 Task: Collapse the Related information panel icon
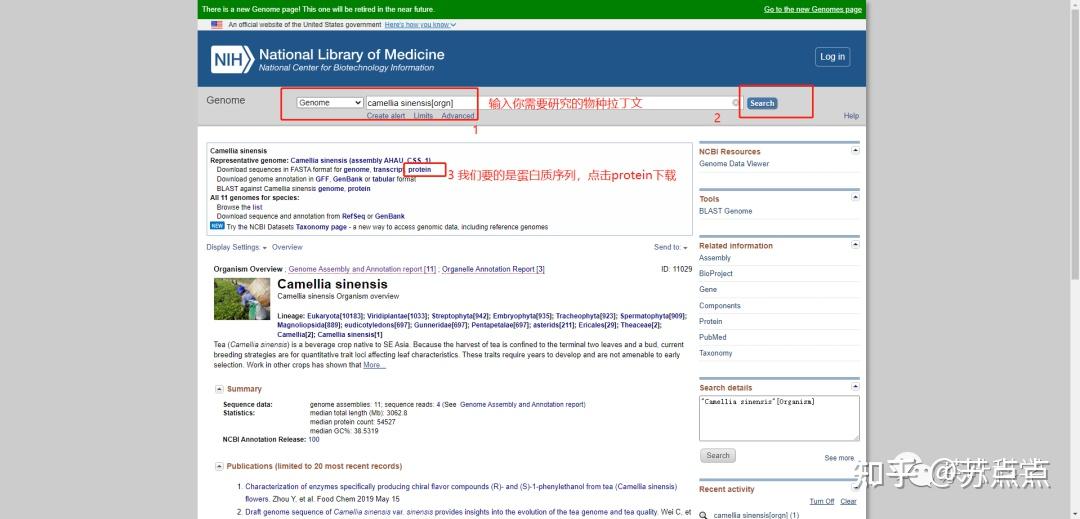point(855,244)
